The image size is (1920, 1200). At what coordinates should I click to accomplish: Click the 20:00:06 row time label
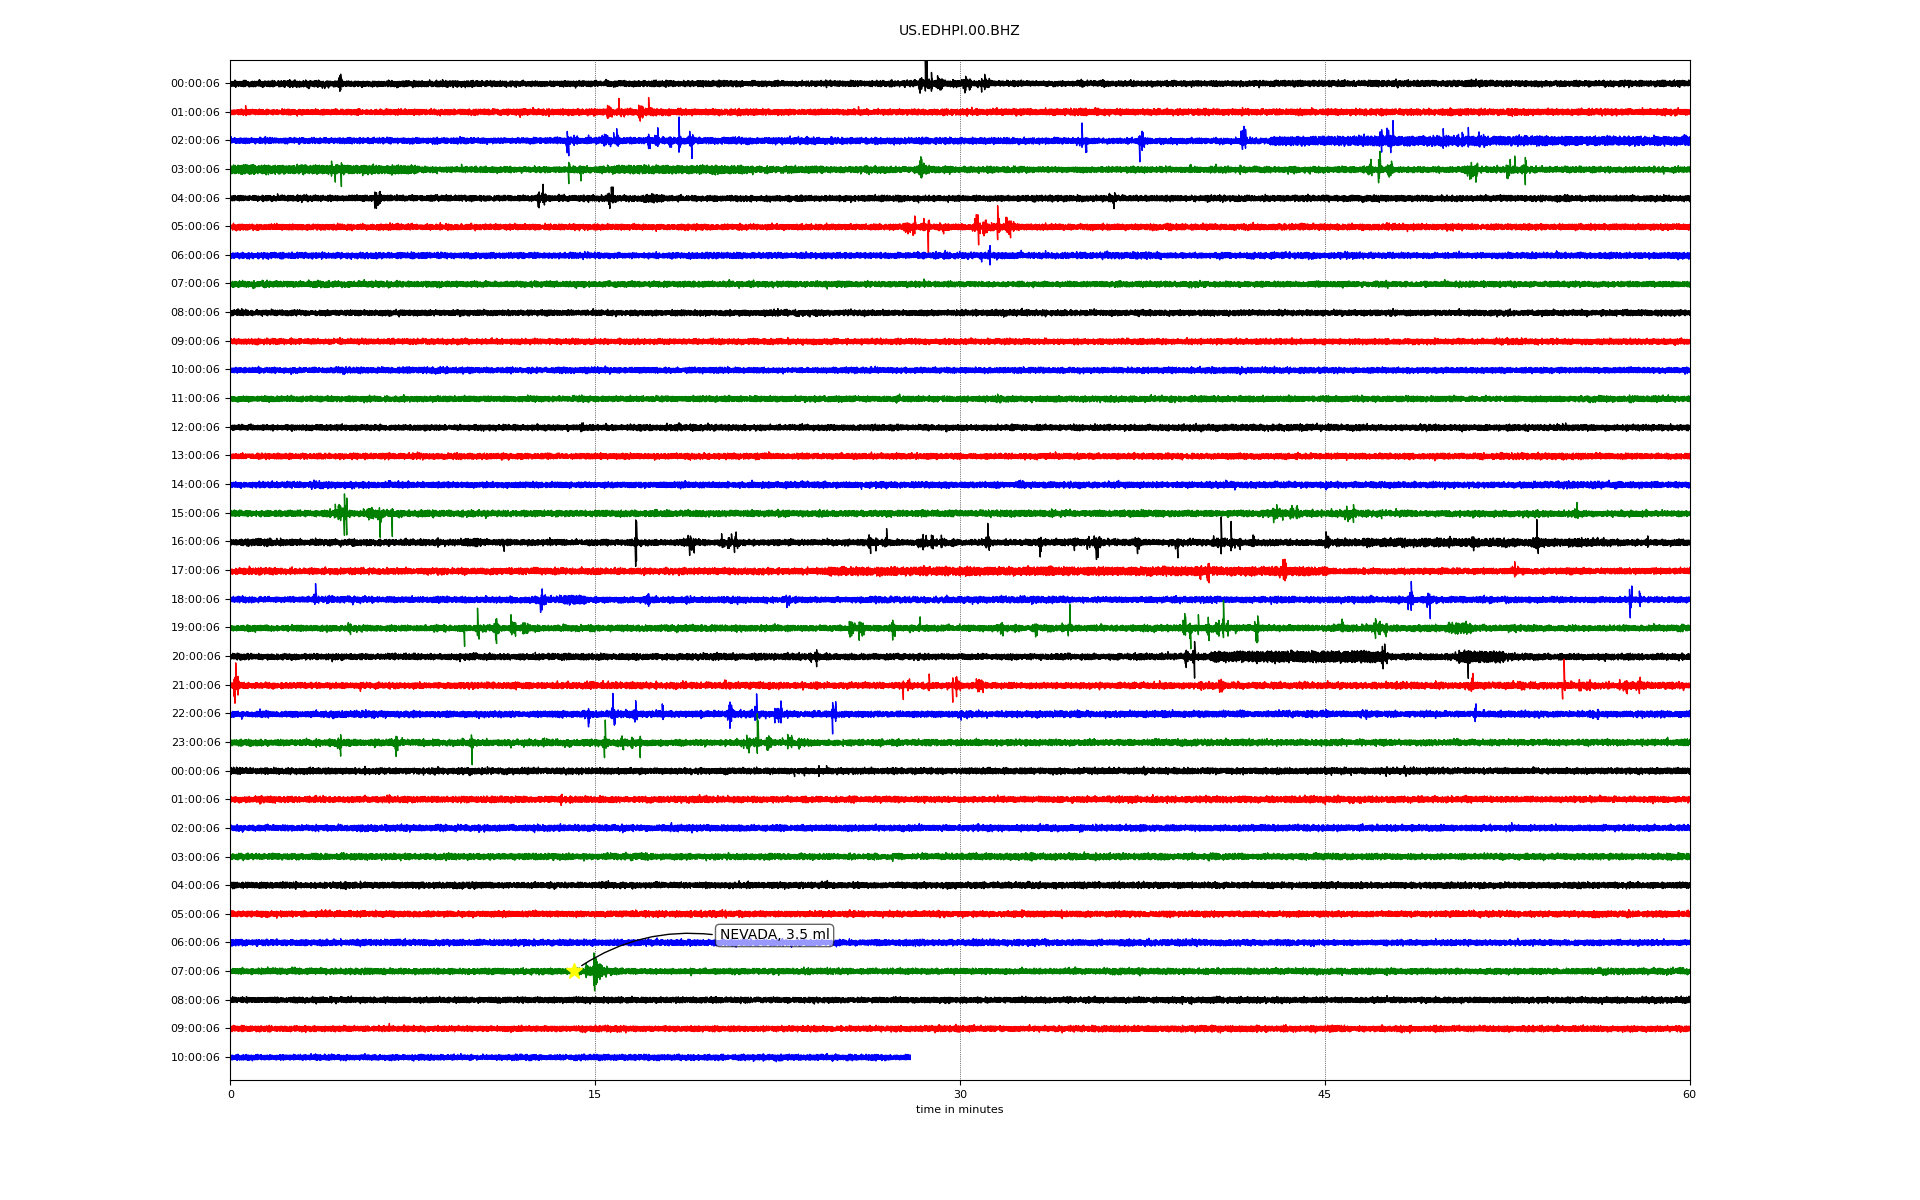click(x=195, y=657)
